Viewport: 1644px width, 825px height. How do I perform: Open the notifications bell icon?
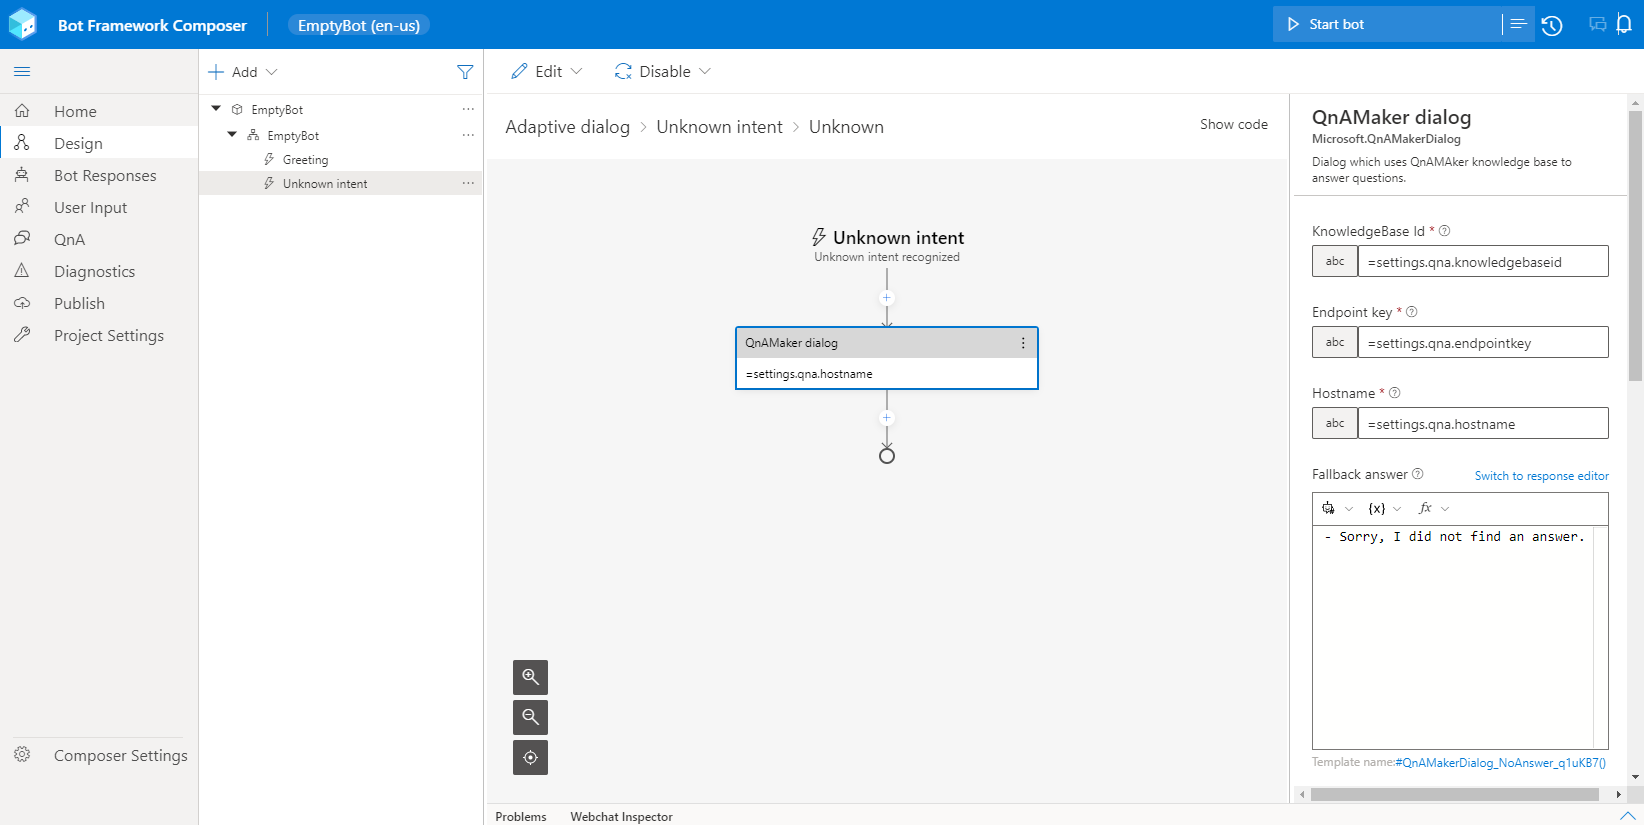tap(1624, 25)
